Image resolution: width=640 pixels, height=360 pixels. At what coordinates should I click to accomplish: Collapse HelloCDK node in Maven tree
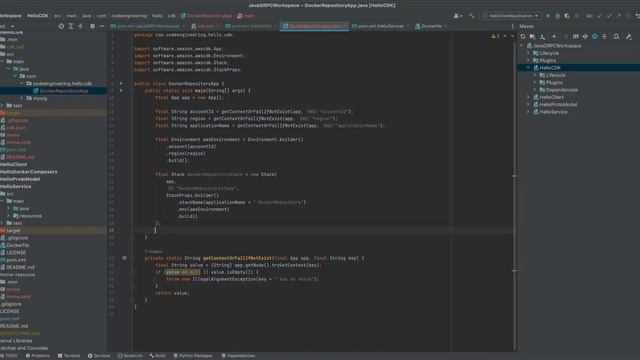click(528, 68)
